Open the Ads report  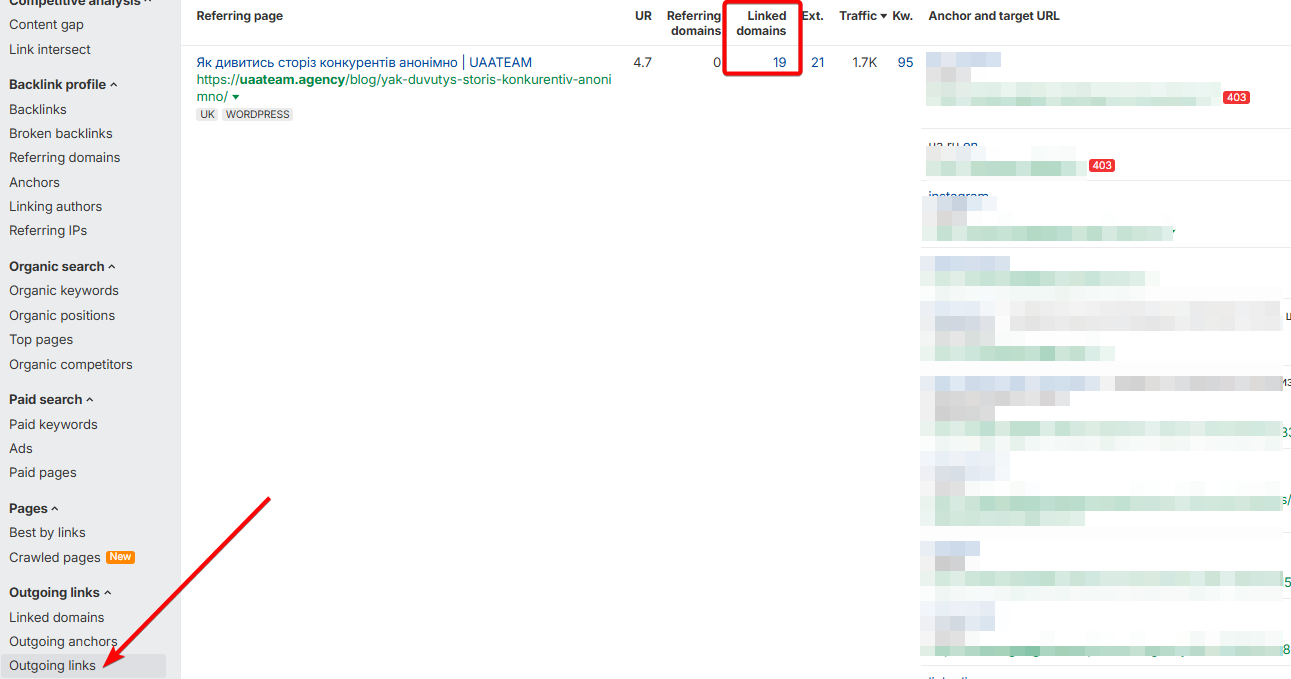pos(21,449)
